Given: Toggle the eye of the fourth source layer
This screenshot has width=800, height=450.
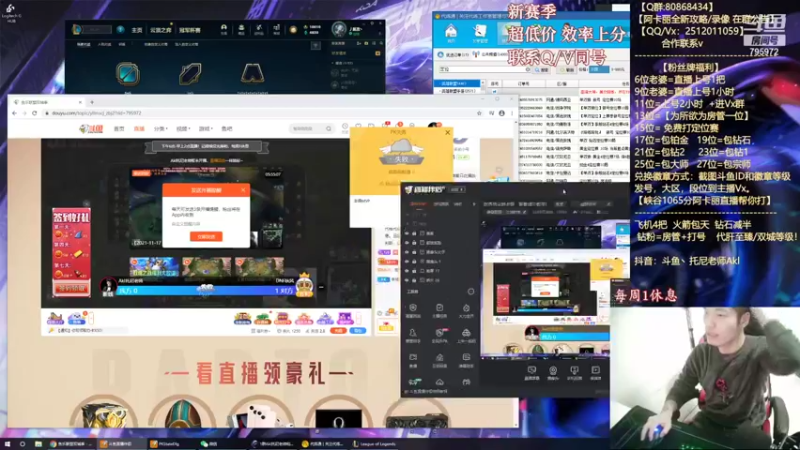Looking at the screenshot, I should point(407,261).
